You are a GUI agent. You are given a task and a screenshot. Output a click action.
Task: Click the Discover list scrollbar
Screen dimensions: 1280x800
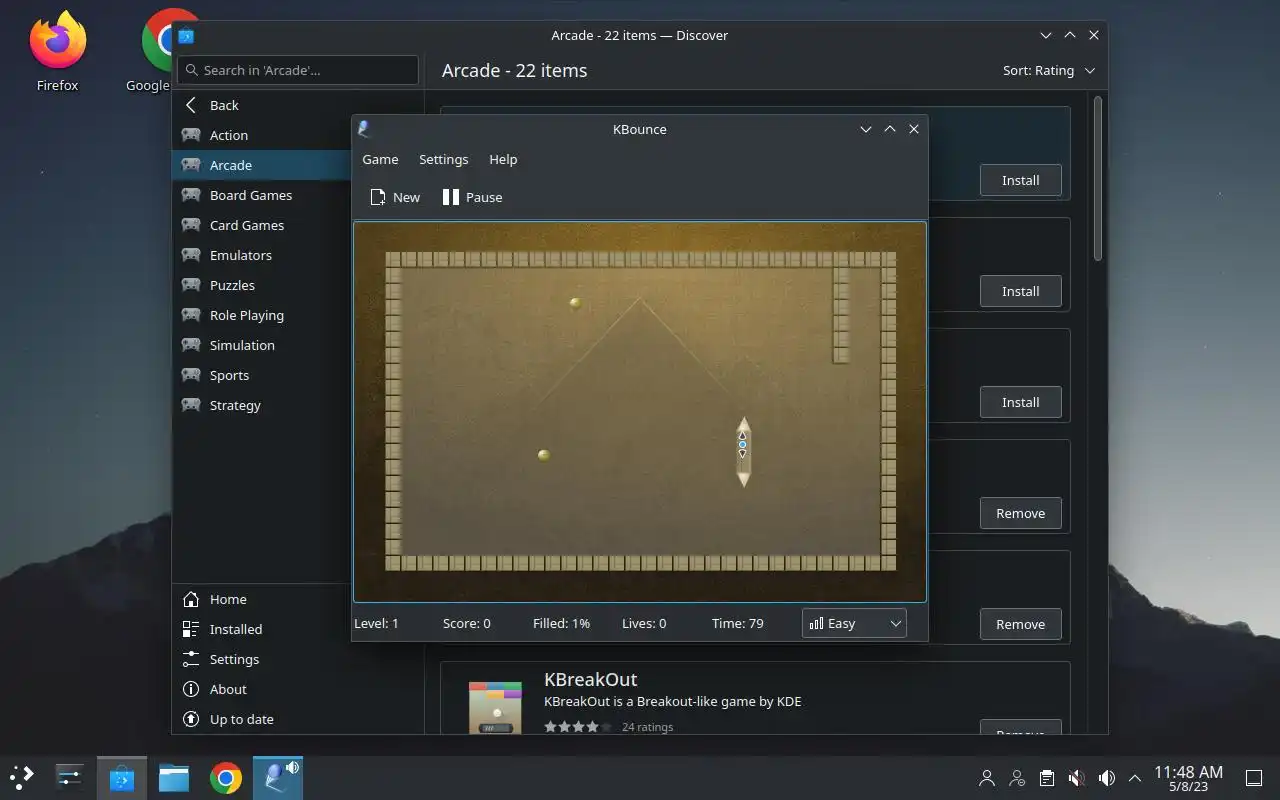1097,180
